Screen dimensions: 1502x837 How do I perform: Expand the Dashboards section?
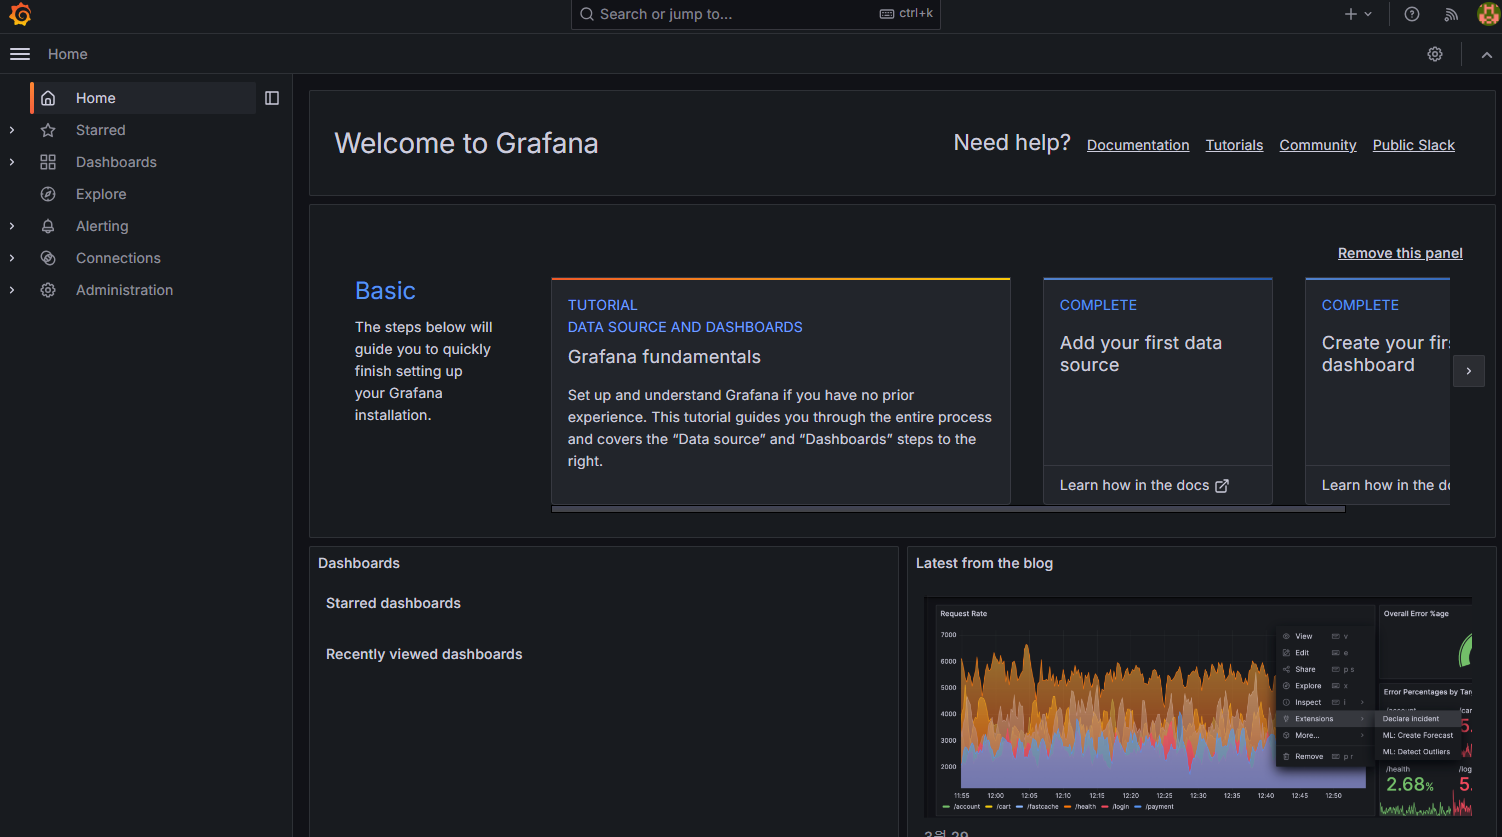tap(12, 162)
